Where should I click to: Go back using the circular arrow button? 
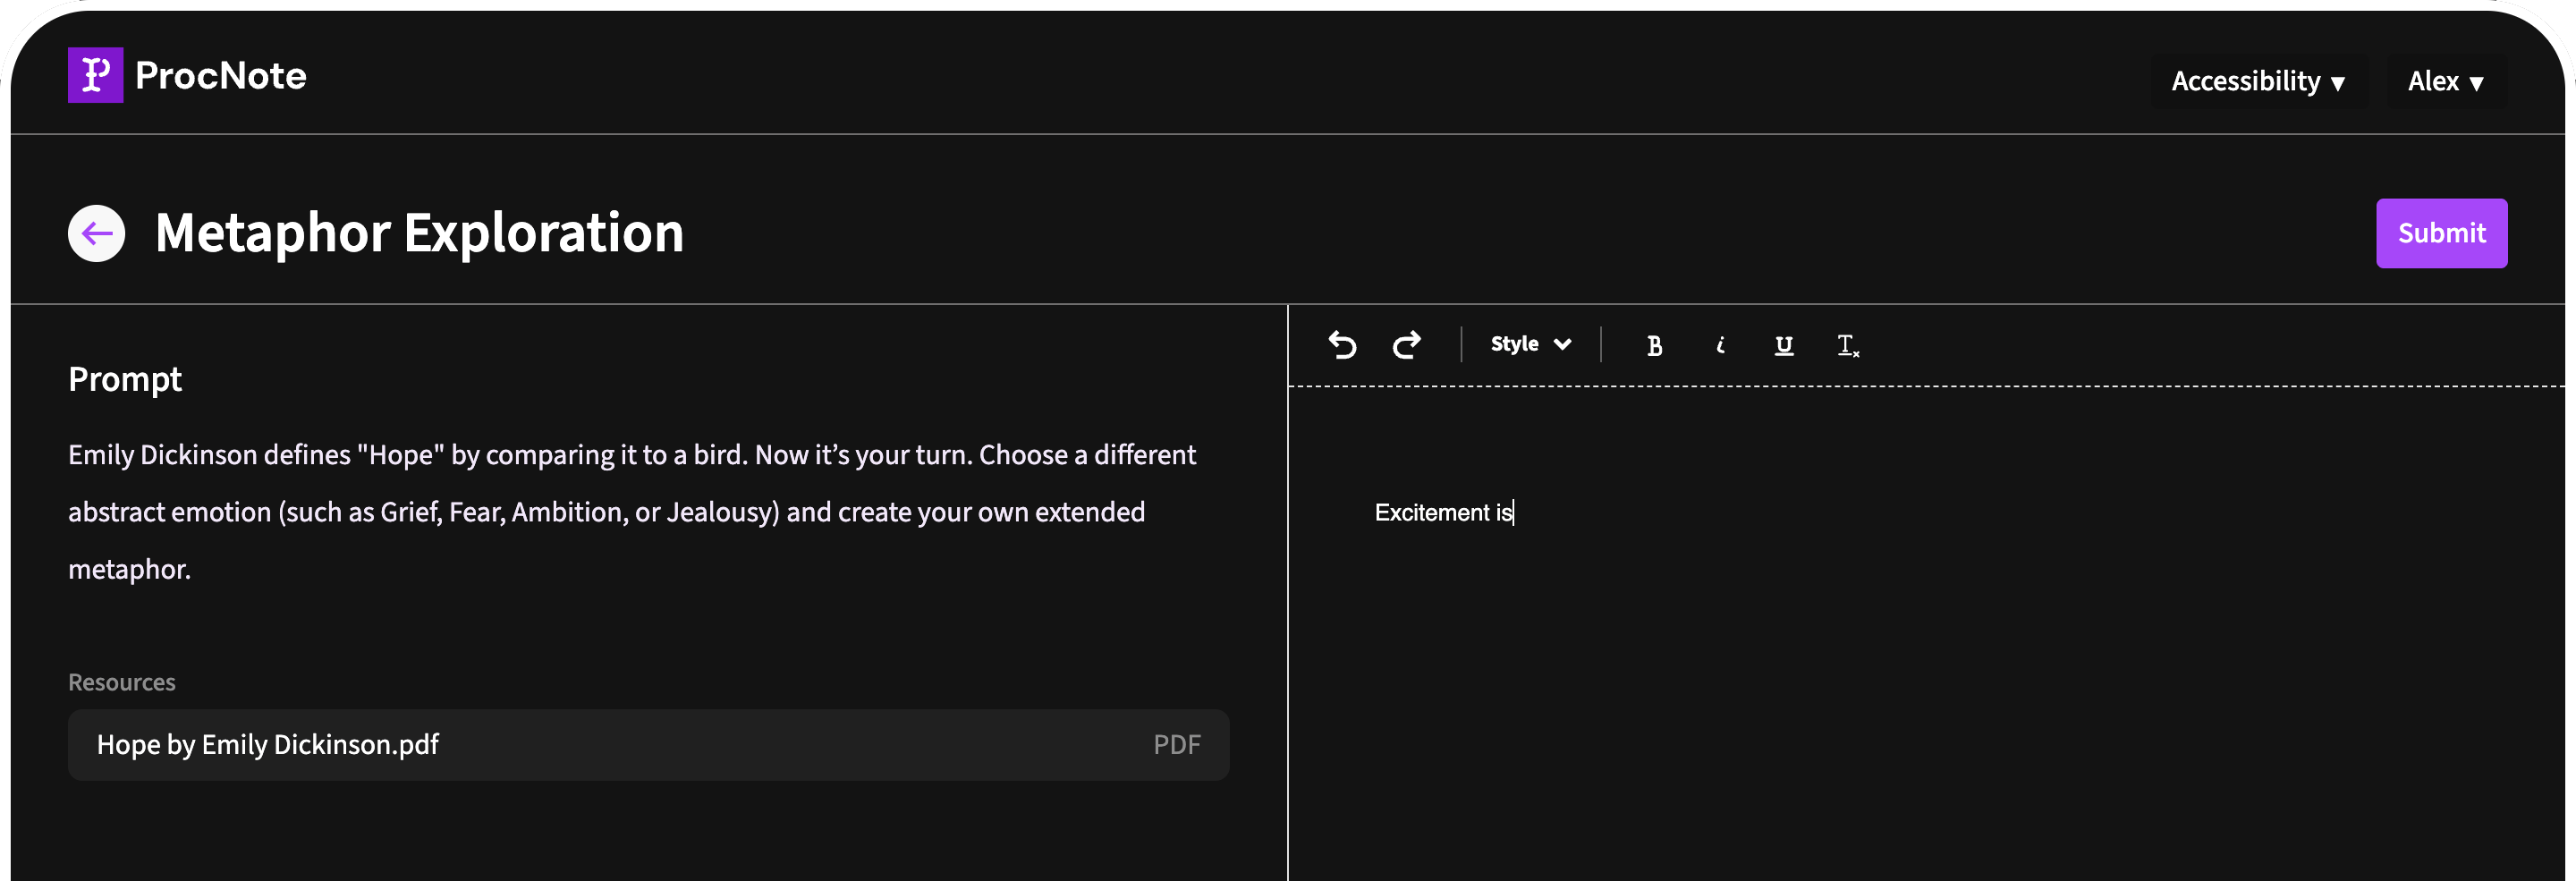click(x=96, y=232)
